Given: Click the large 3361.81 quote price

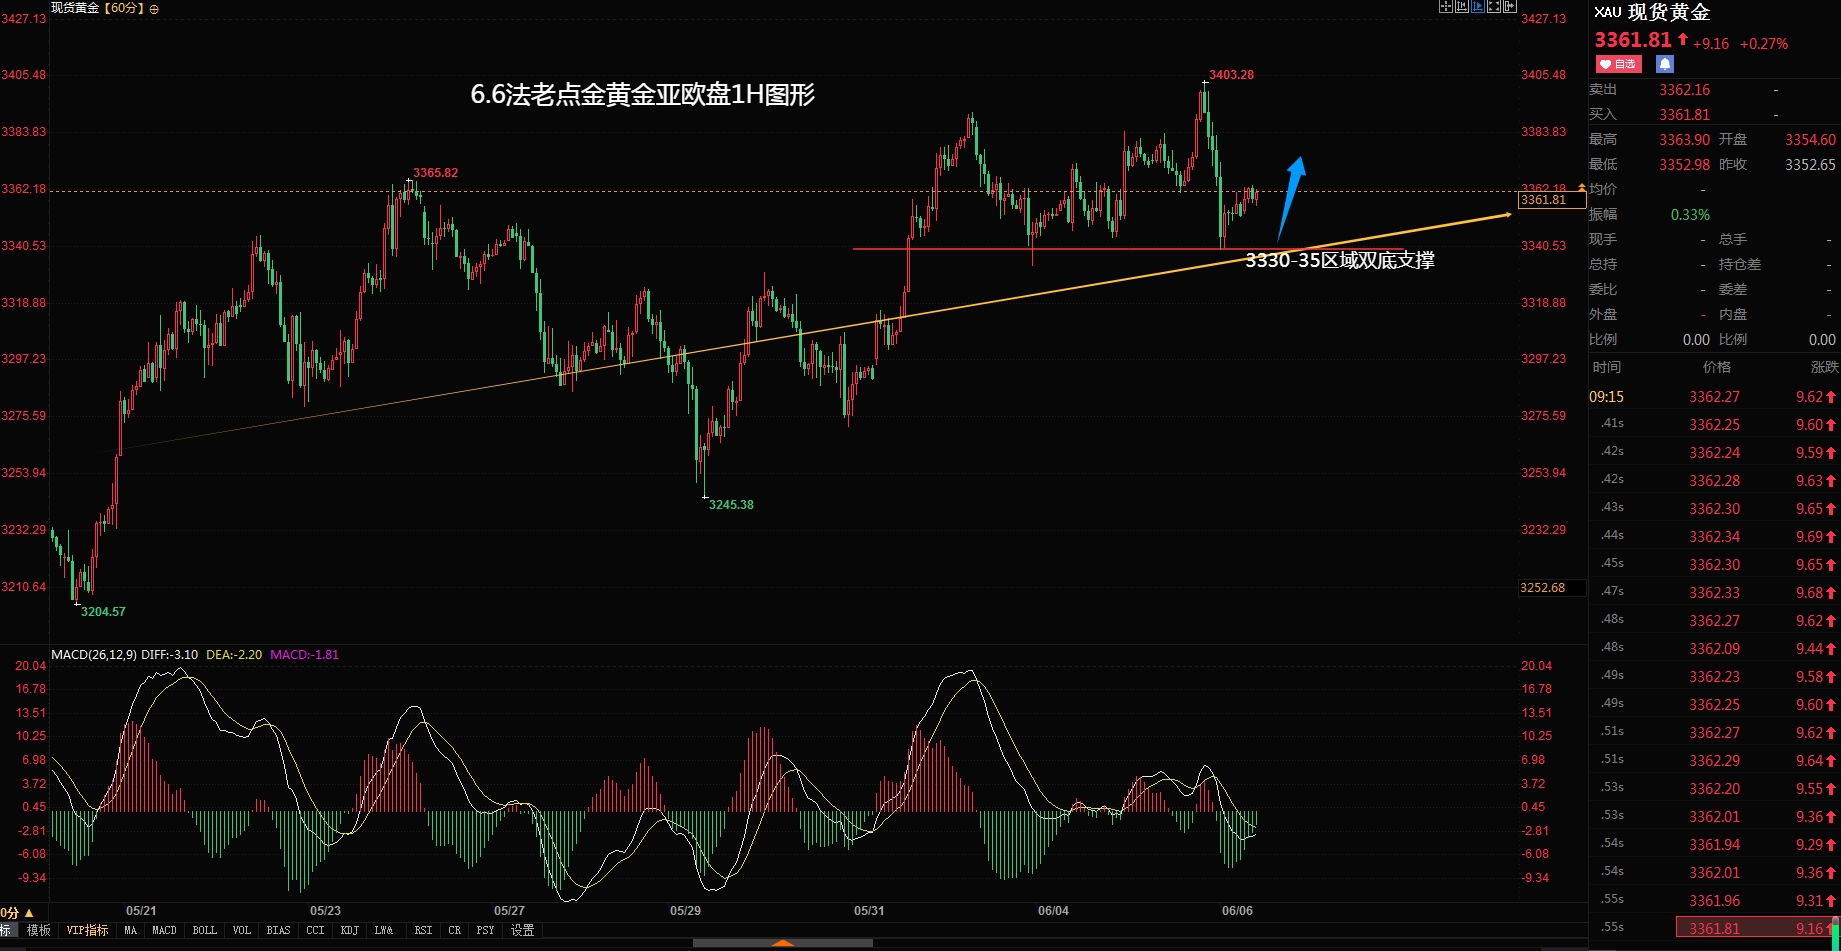Looking at the screenshot, I should [1633, 40].
